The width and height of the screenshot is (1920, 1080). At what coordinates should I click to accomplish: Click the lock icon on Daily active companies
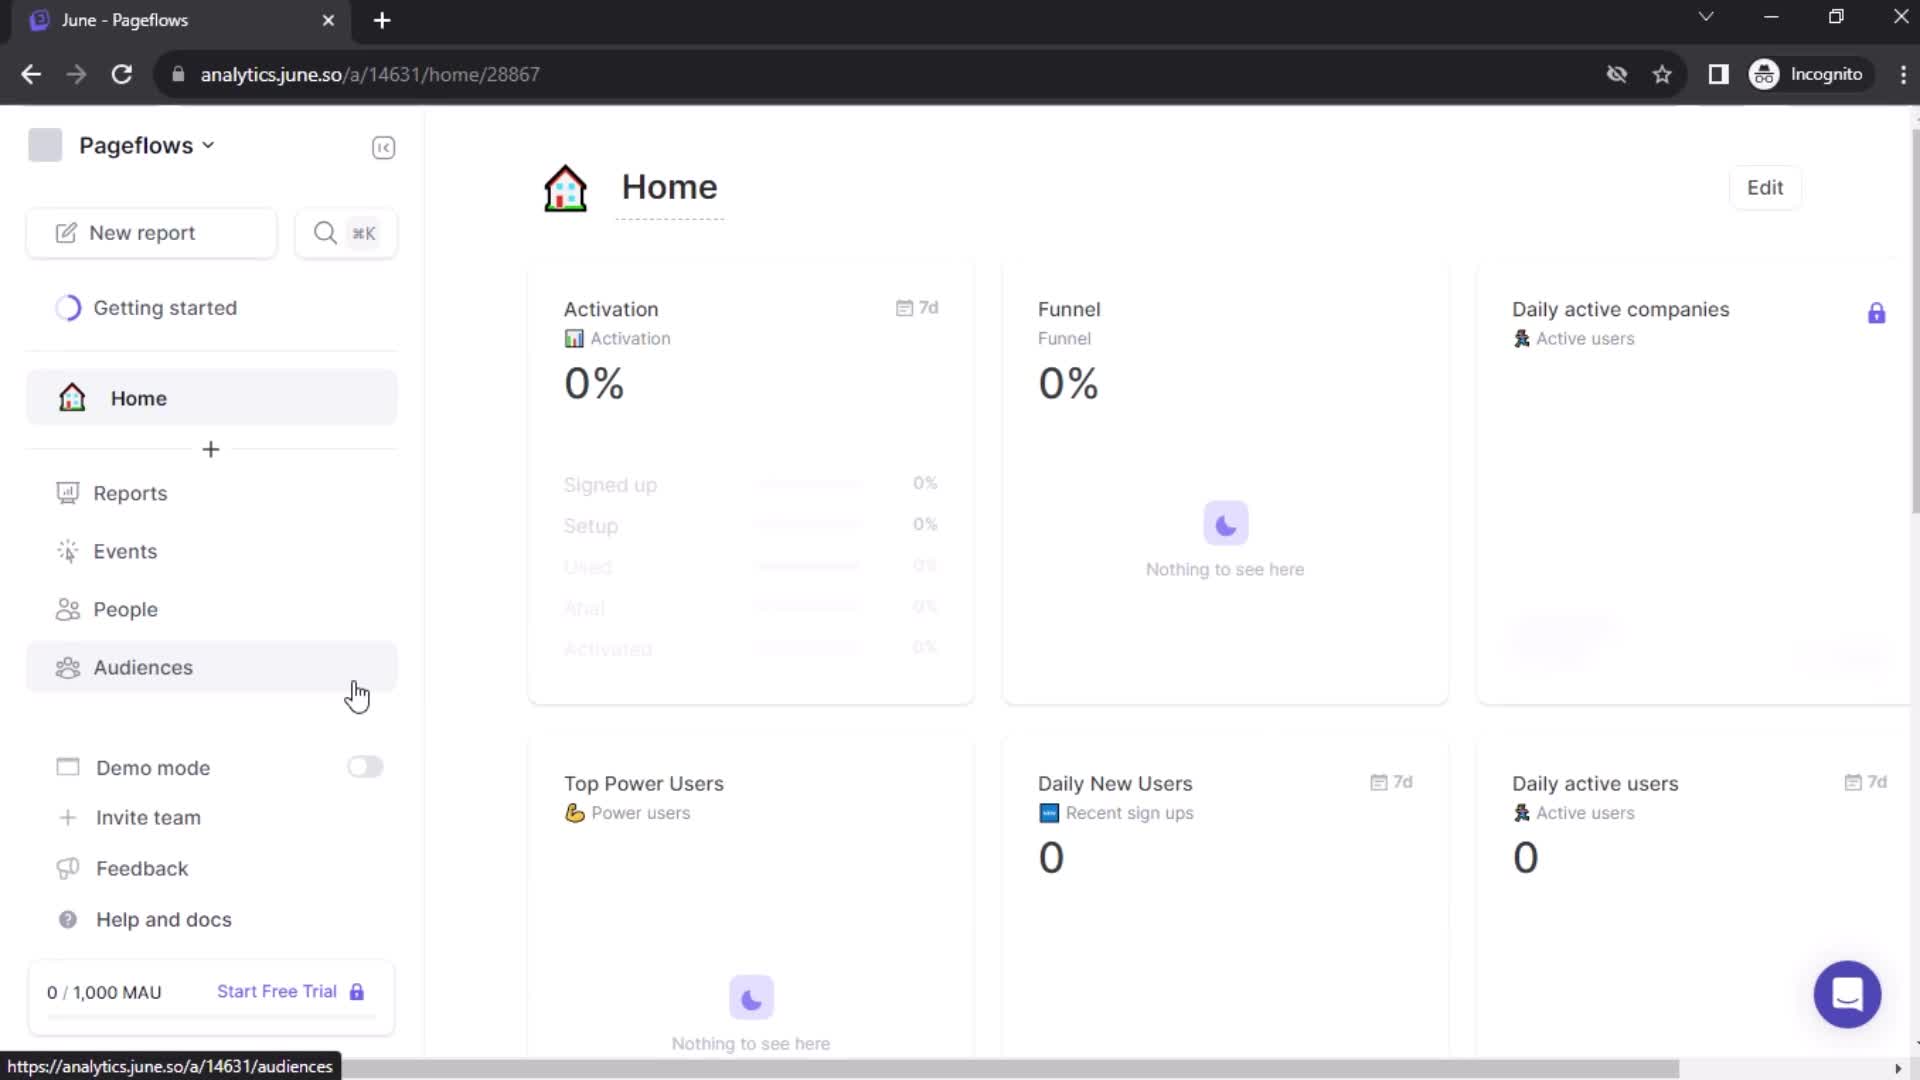[x=1876, y=313]
